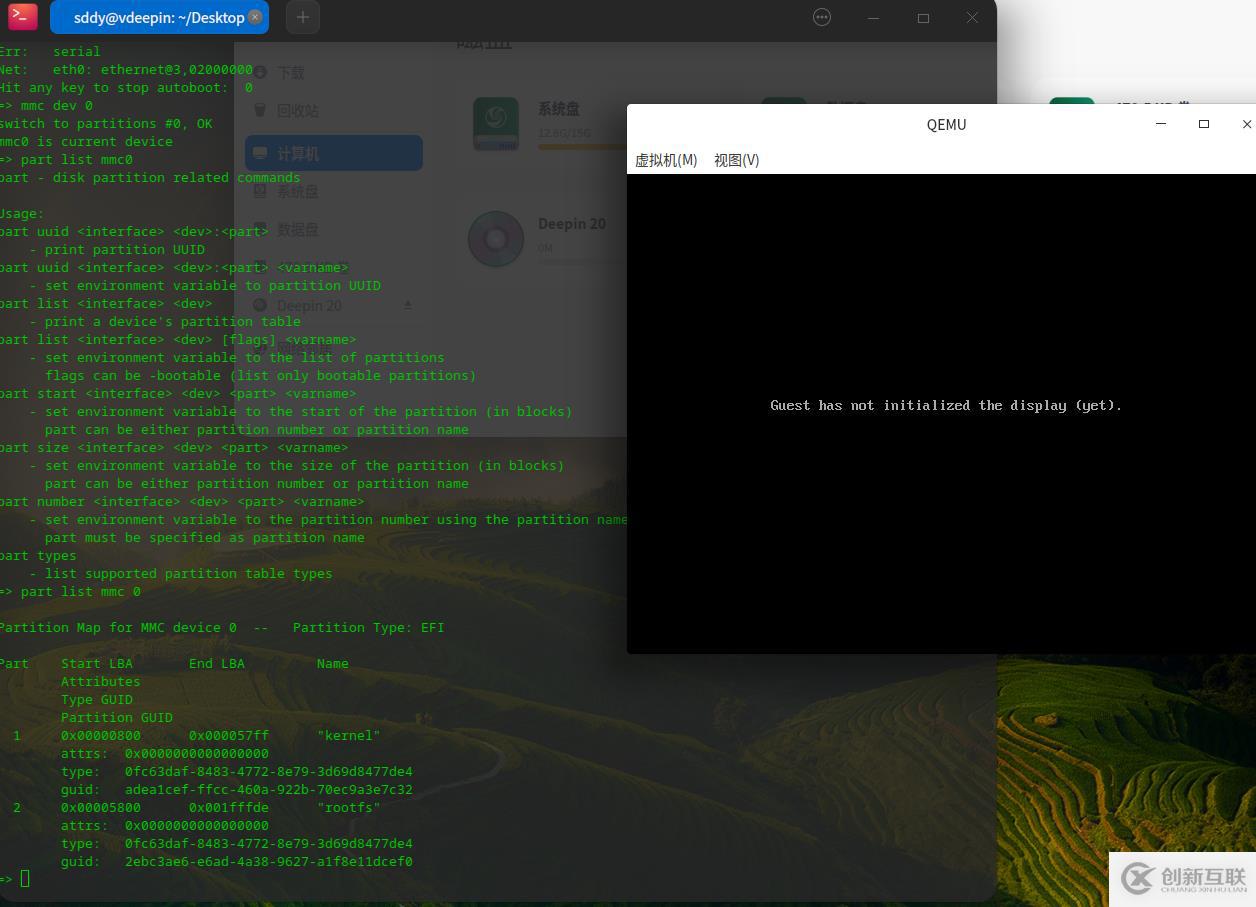
Task: Minimize the QEMU window
Action: pyautogui.click(x=1161, y=124)
